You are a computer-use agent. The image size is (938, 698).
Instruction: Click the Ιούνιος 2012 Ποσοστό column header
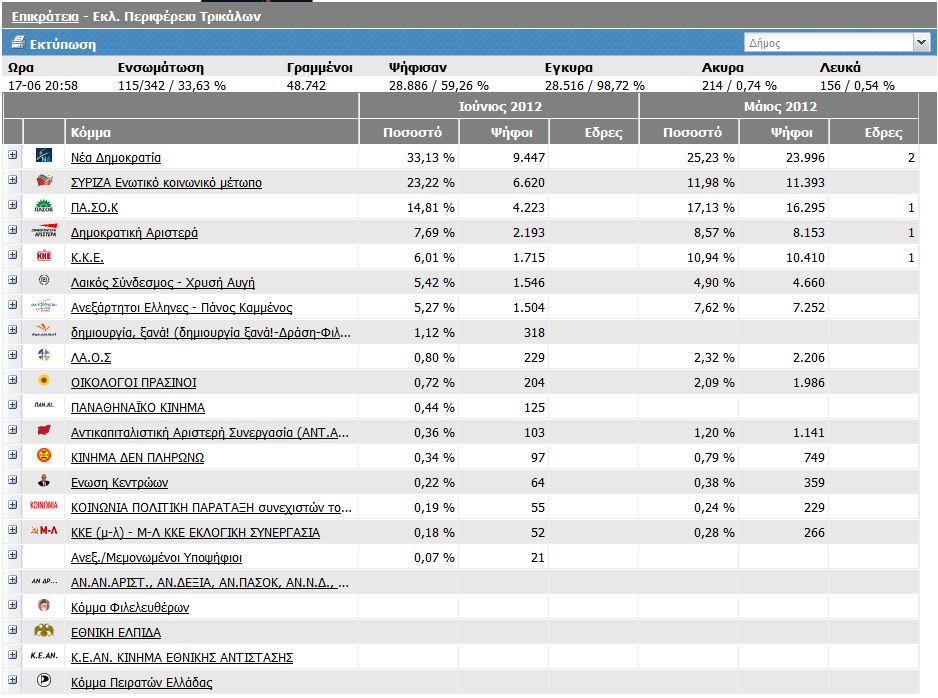pos(412,132)
